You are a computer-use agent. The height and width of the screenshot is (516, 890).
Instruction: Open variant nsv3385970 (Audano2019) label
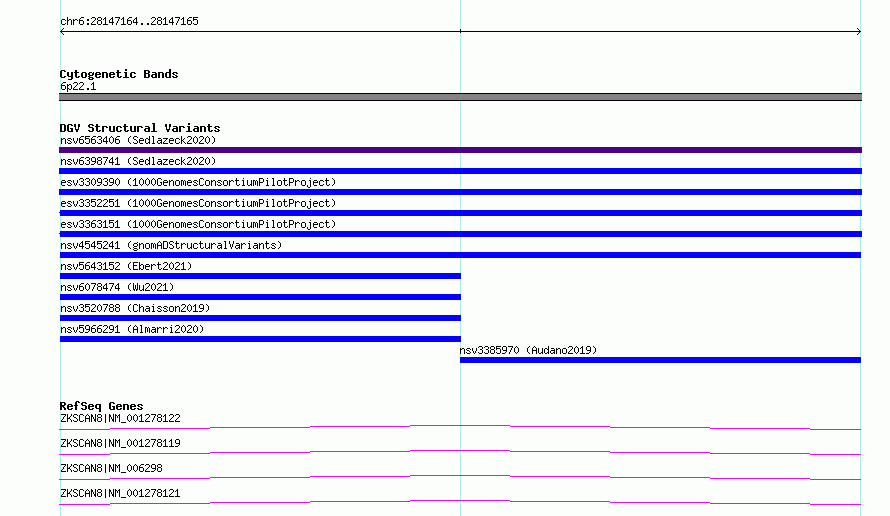pyautogui.click(x=528, y=350)
